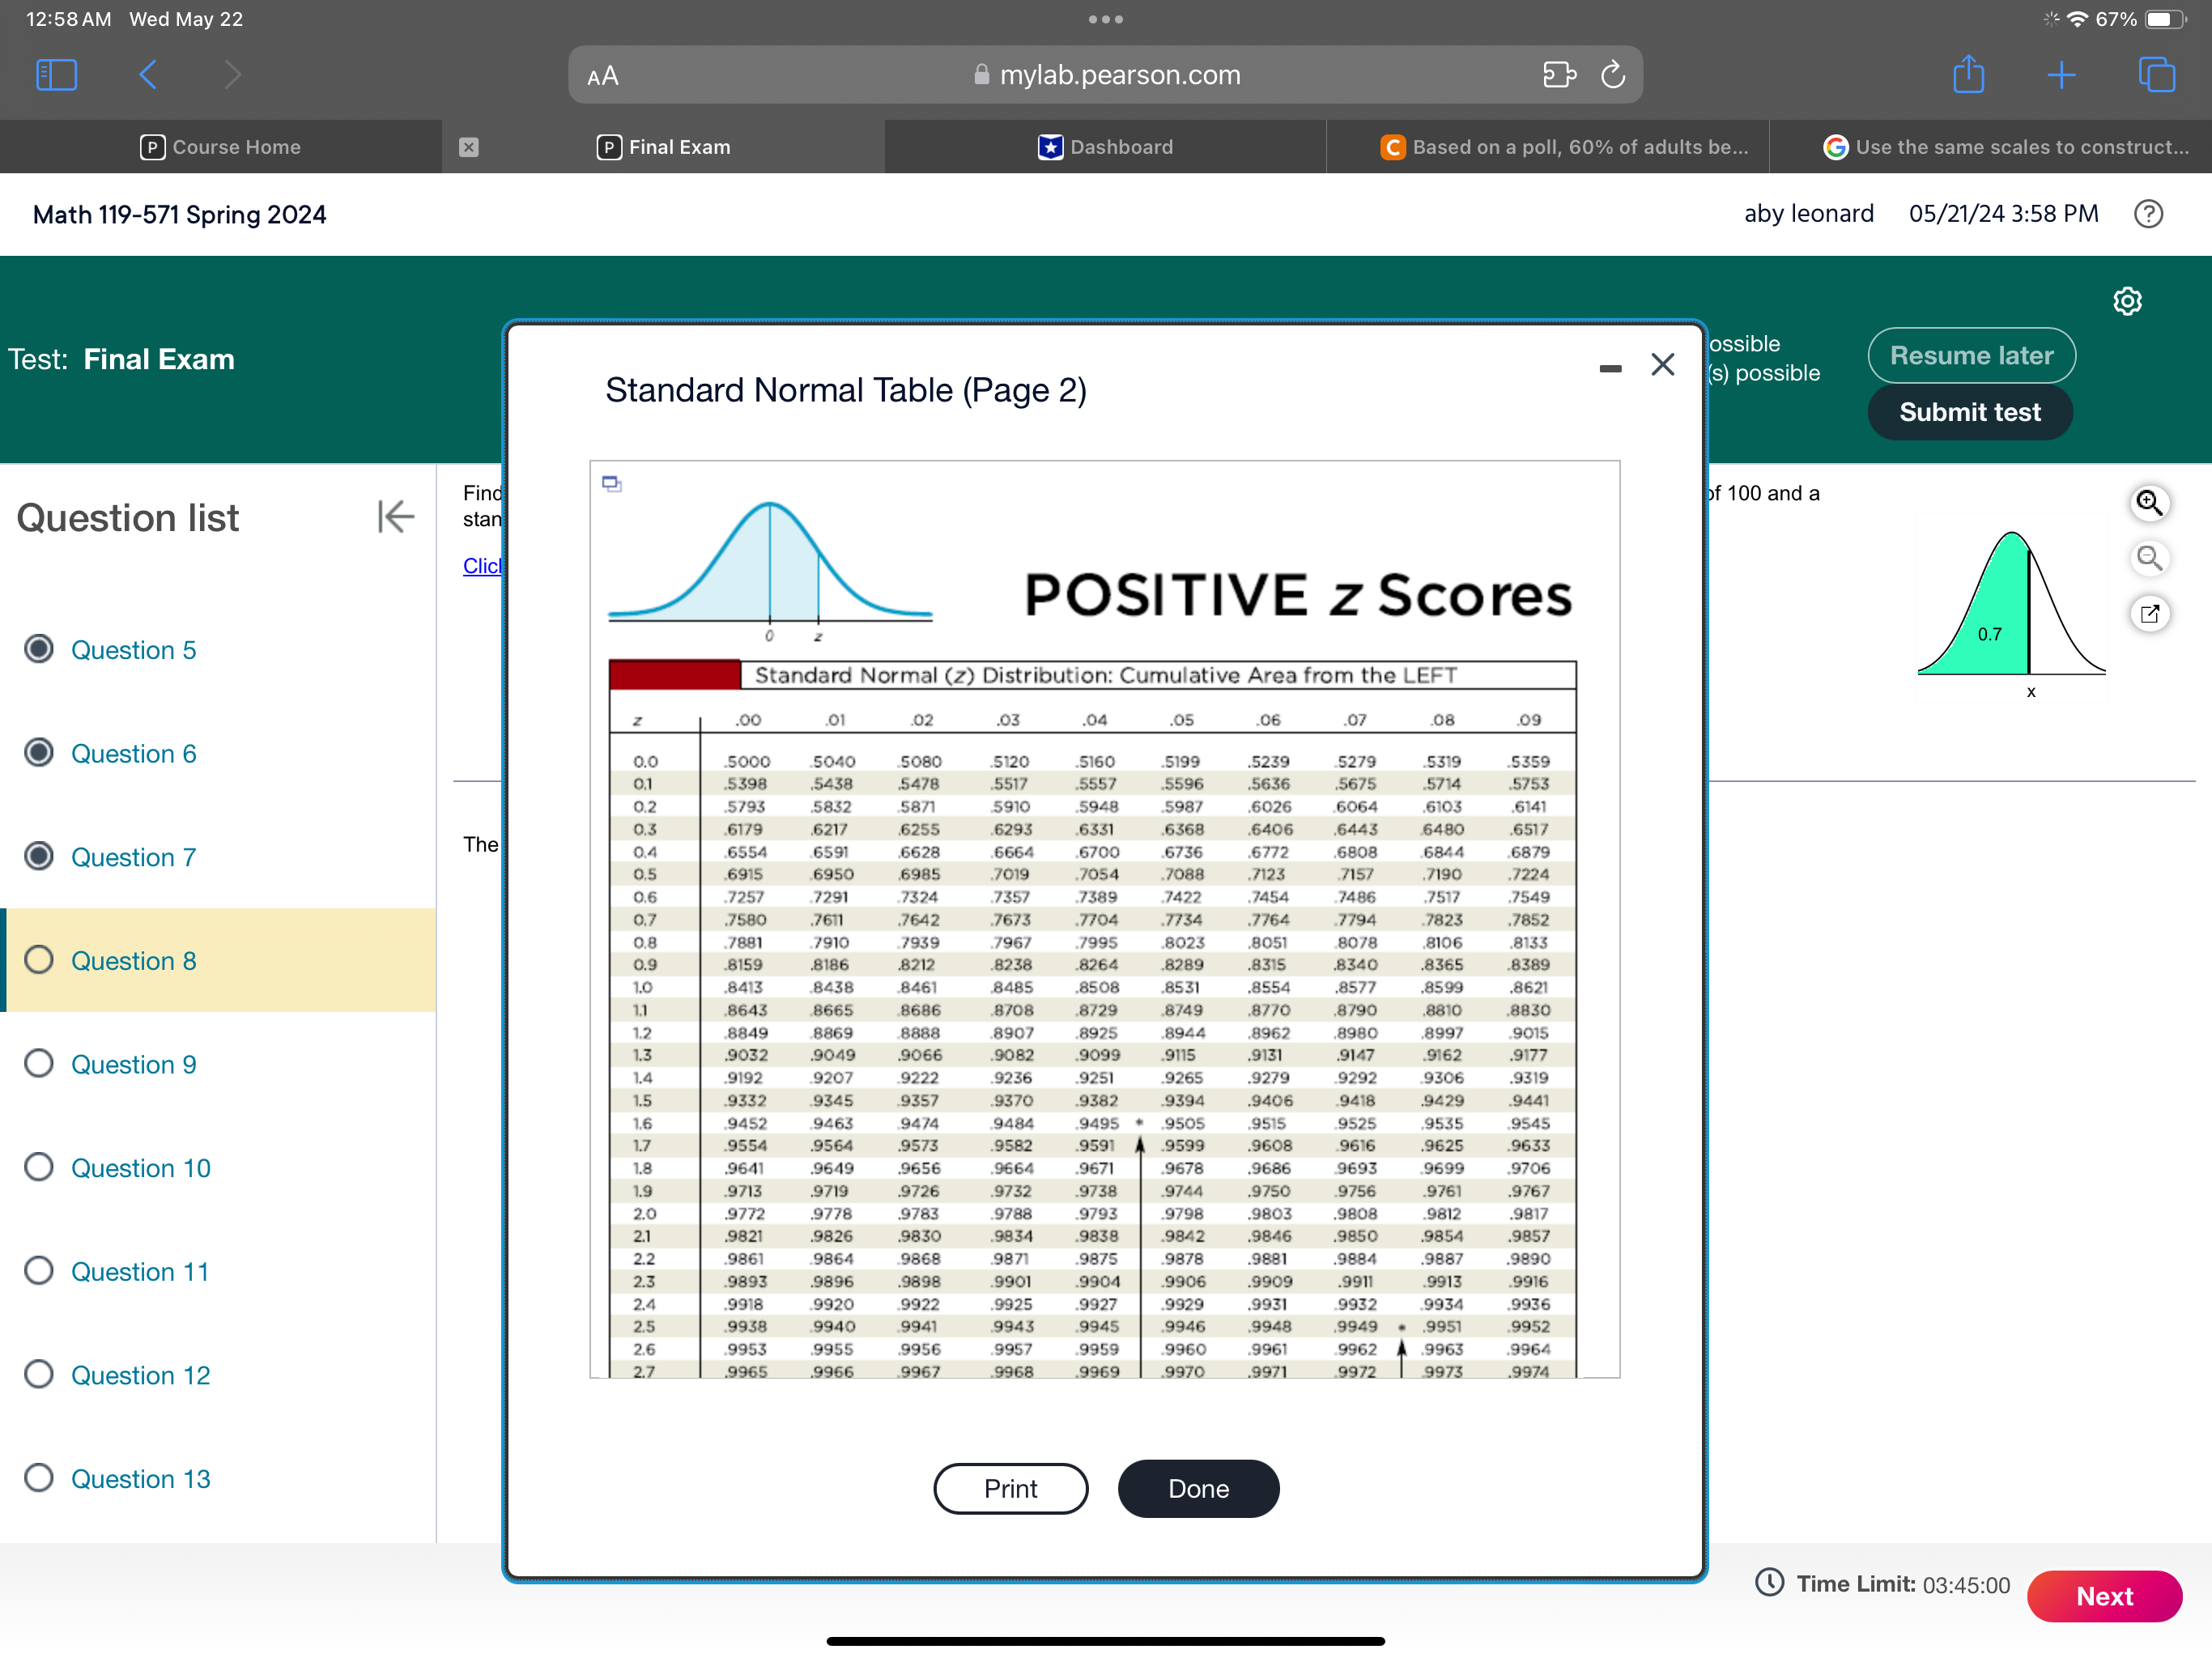The width and height of the screenshot is (2212, 1658).
Task: Zoom in on the normal curve graph
Action: [x=2148, y=502]
